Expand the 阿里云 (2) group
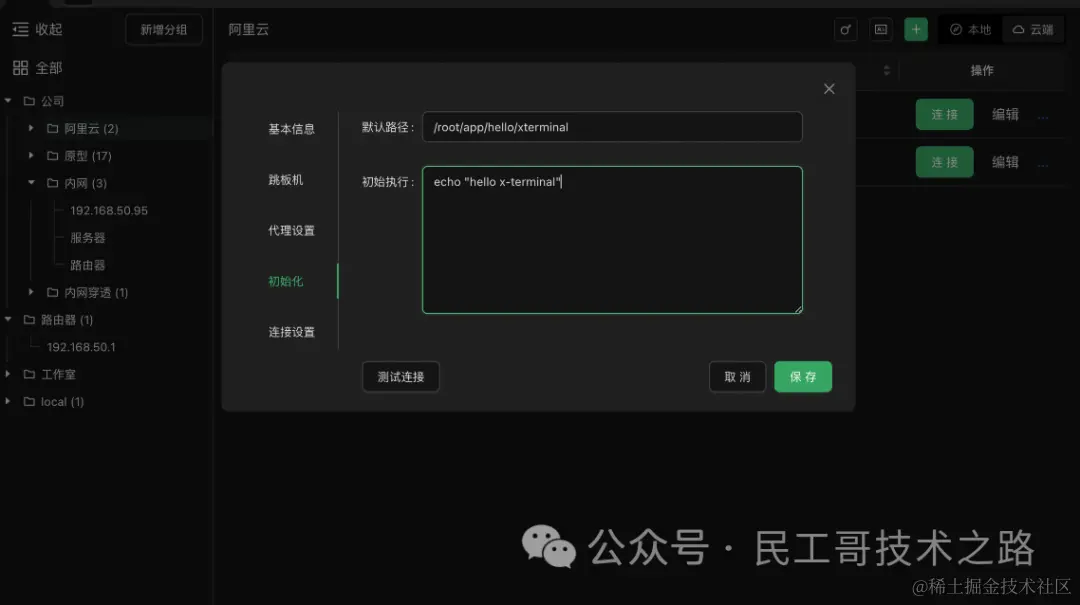The image size is (1080, 605). click(x=30, y=128)
